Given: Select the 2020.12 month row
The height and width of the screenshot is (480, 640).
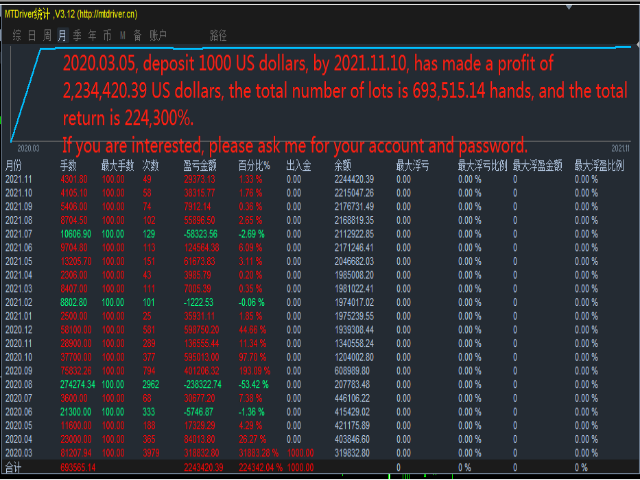Looking at the screenshot, I should (320, 330).
